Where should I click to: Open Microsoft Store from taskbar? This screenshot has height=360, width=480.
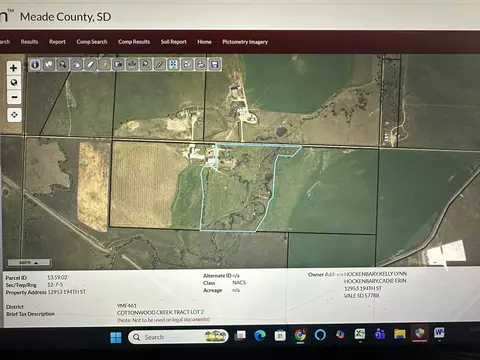(280, 335)
